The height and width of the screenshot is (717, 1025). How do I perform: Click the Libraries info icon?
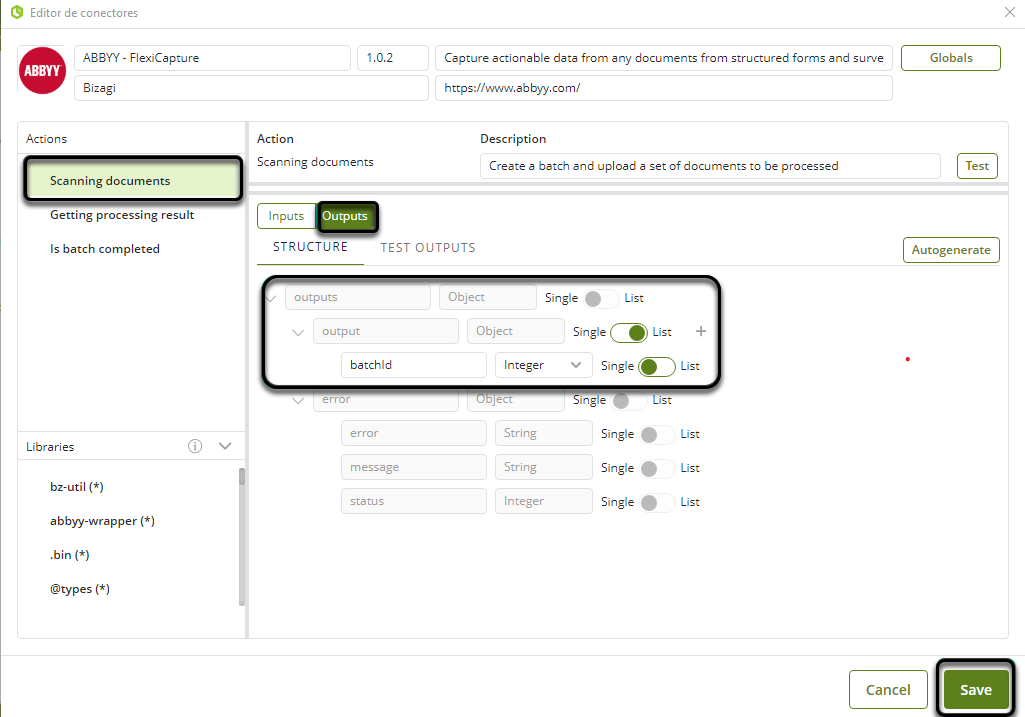tap(195, 446)
